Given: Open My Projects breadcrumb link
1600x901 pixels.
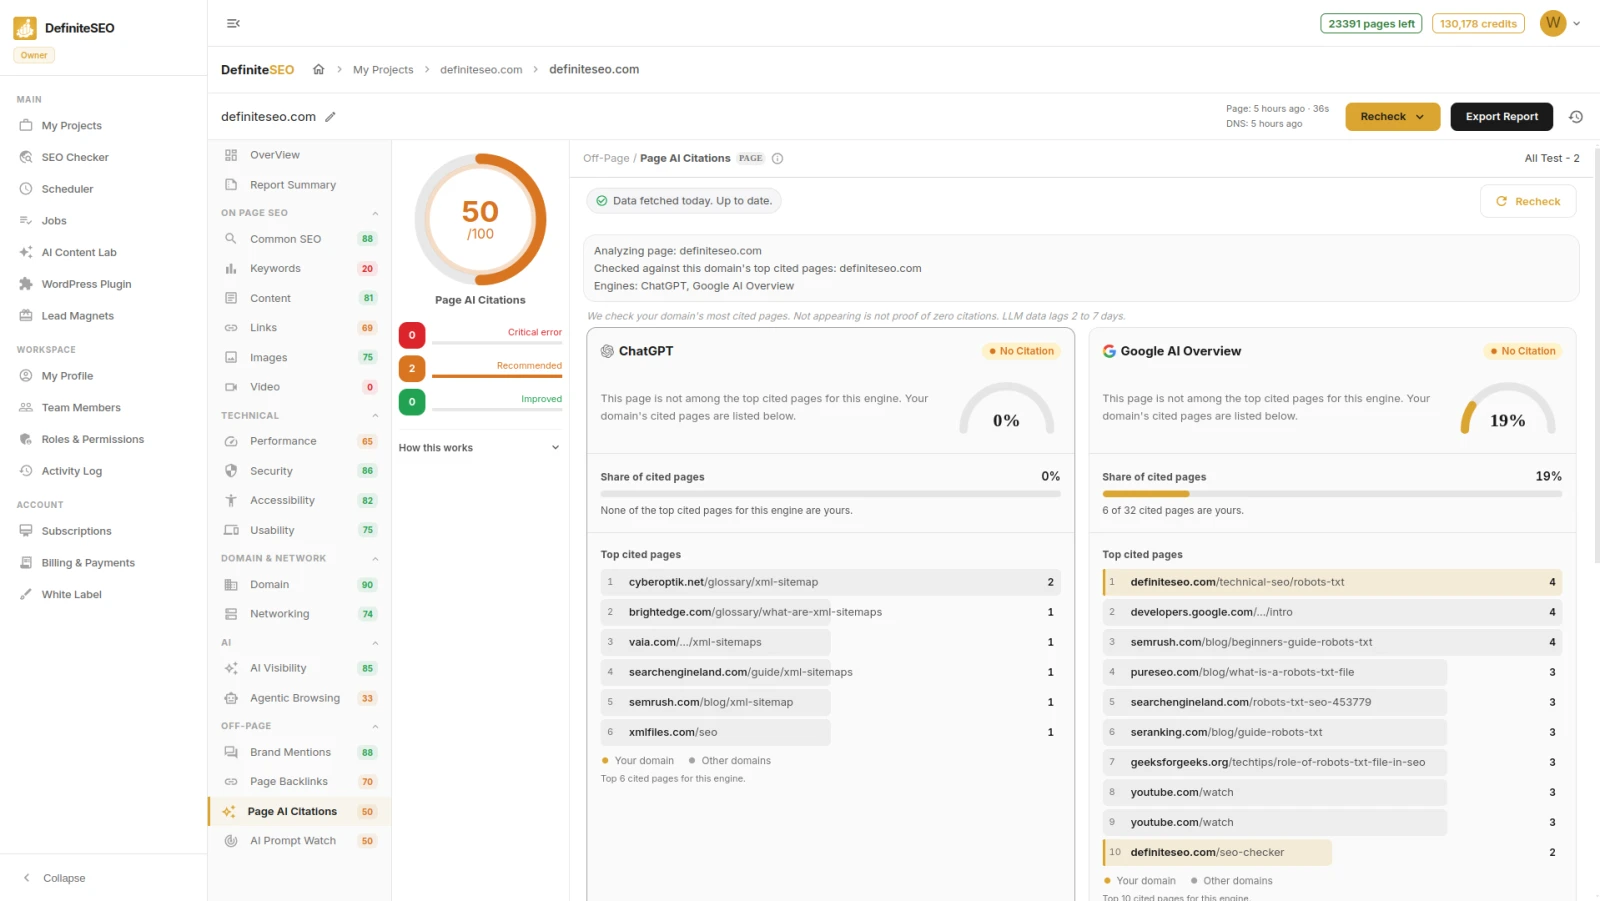Looking at the screenshot, I should point(383,70).
